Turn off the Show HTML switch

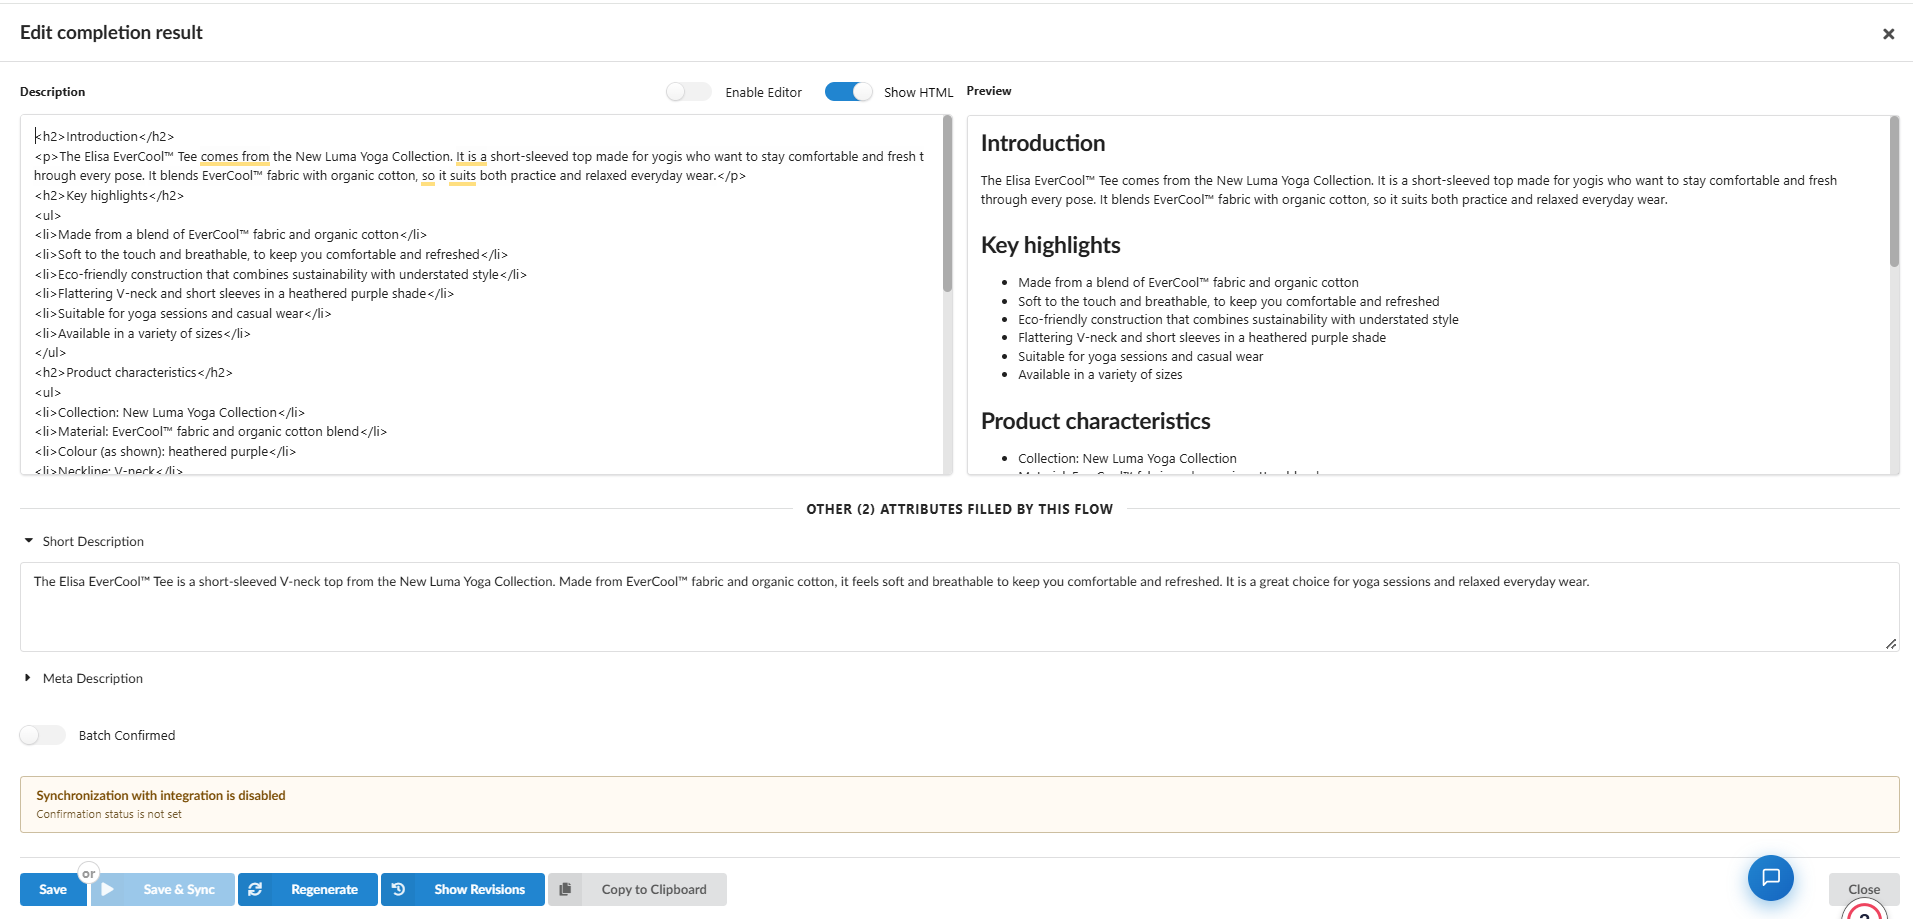coord(848,92)
